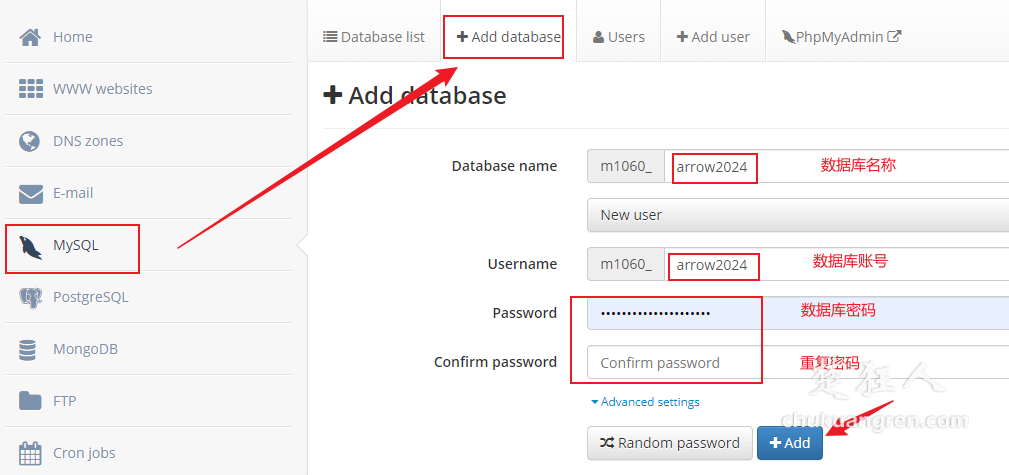Screen dimensions: 1009x475
Task: Switch to the Database list tab
Action: [374, 37]
